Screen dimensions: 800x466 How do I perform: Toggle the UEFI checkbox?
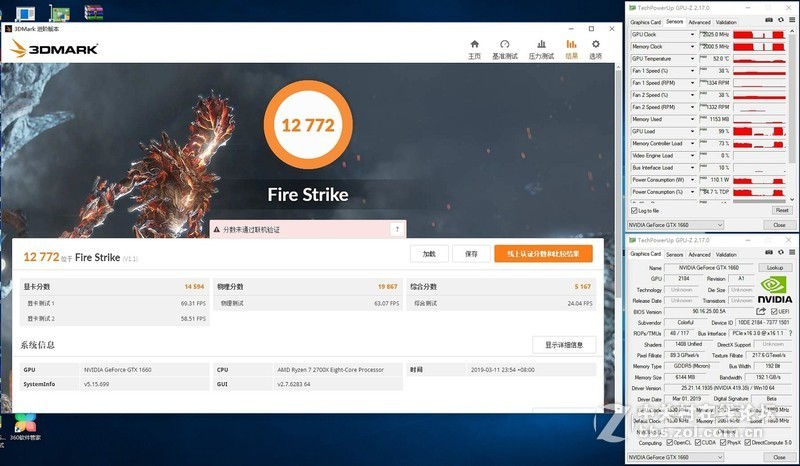coord(774,311)
